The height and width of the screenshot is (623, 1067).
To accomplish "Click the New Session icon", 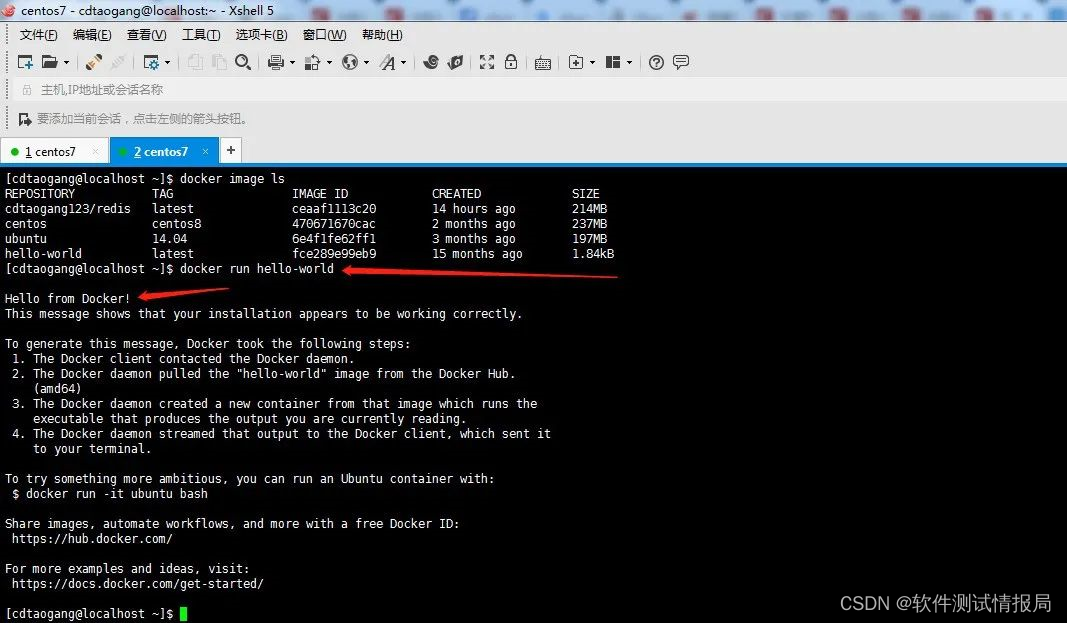I will 25,63.
